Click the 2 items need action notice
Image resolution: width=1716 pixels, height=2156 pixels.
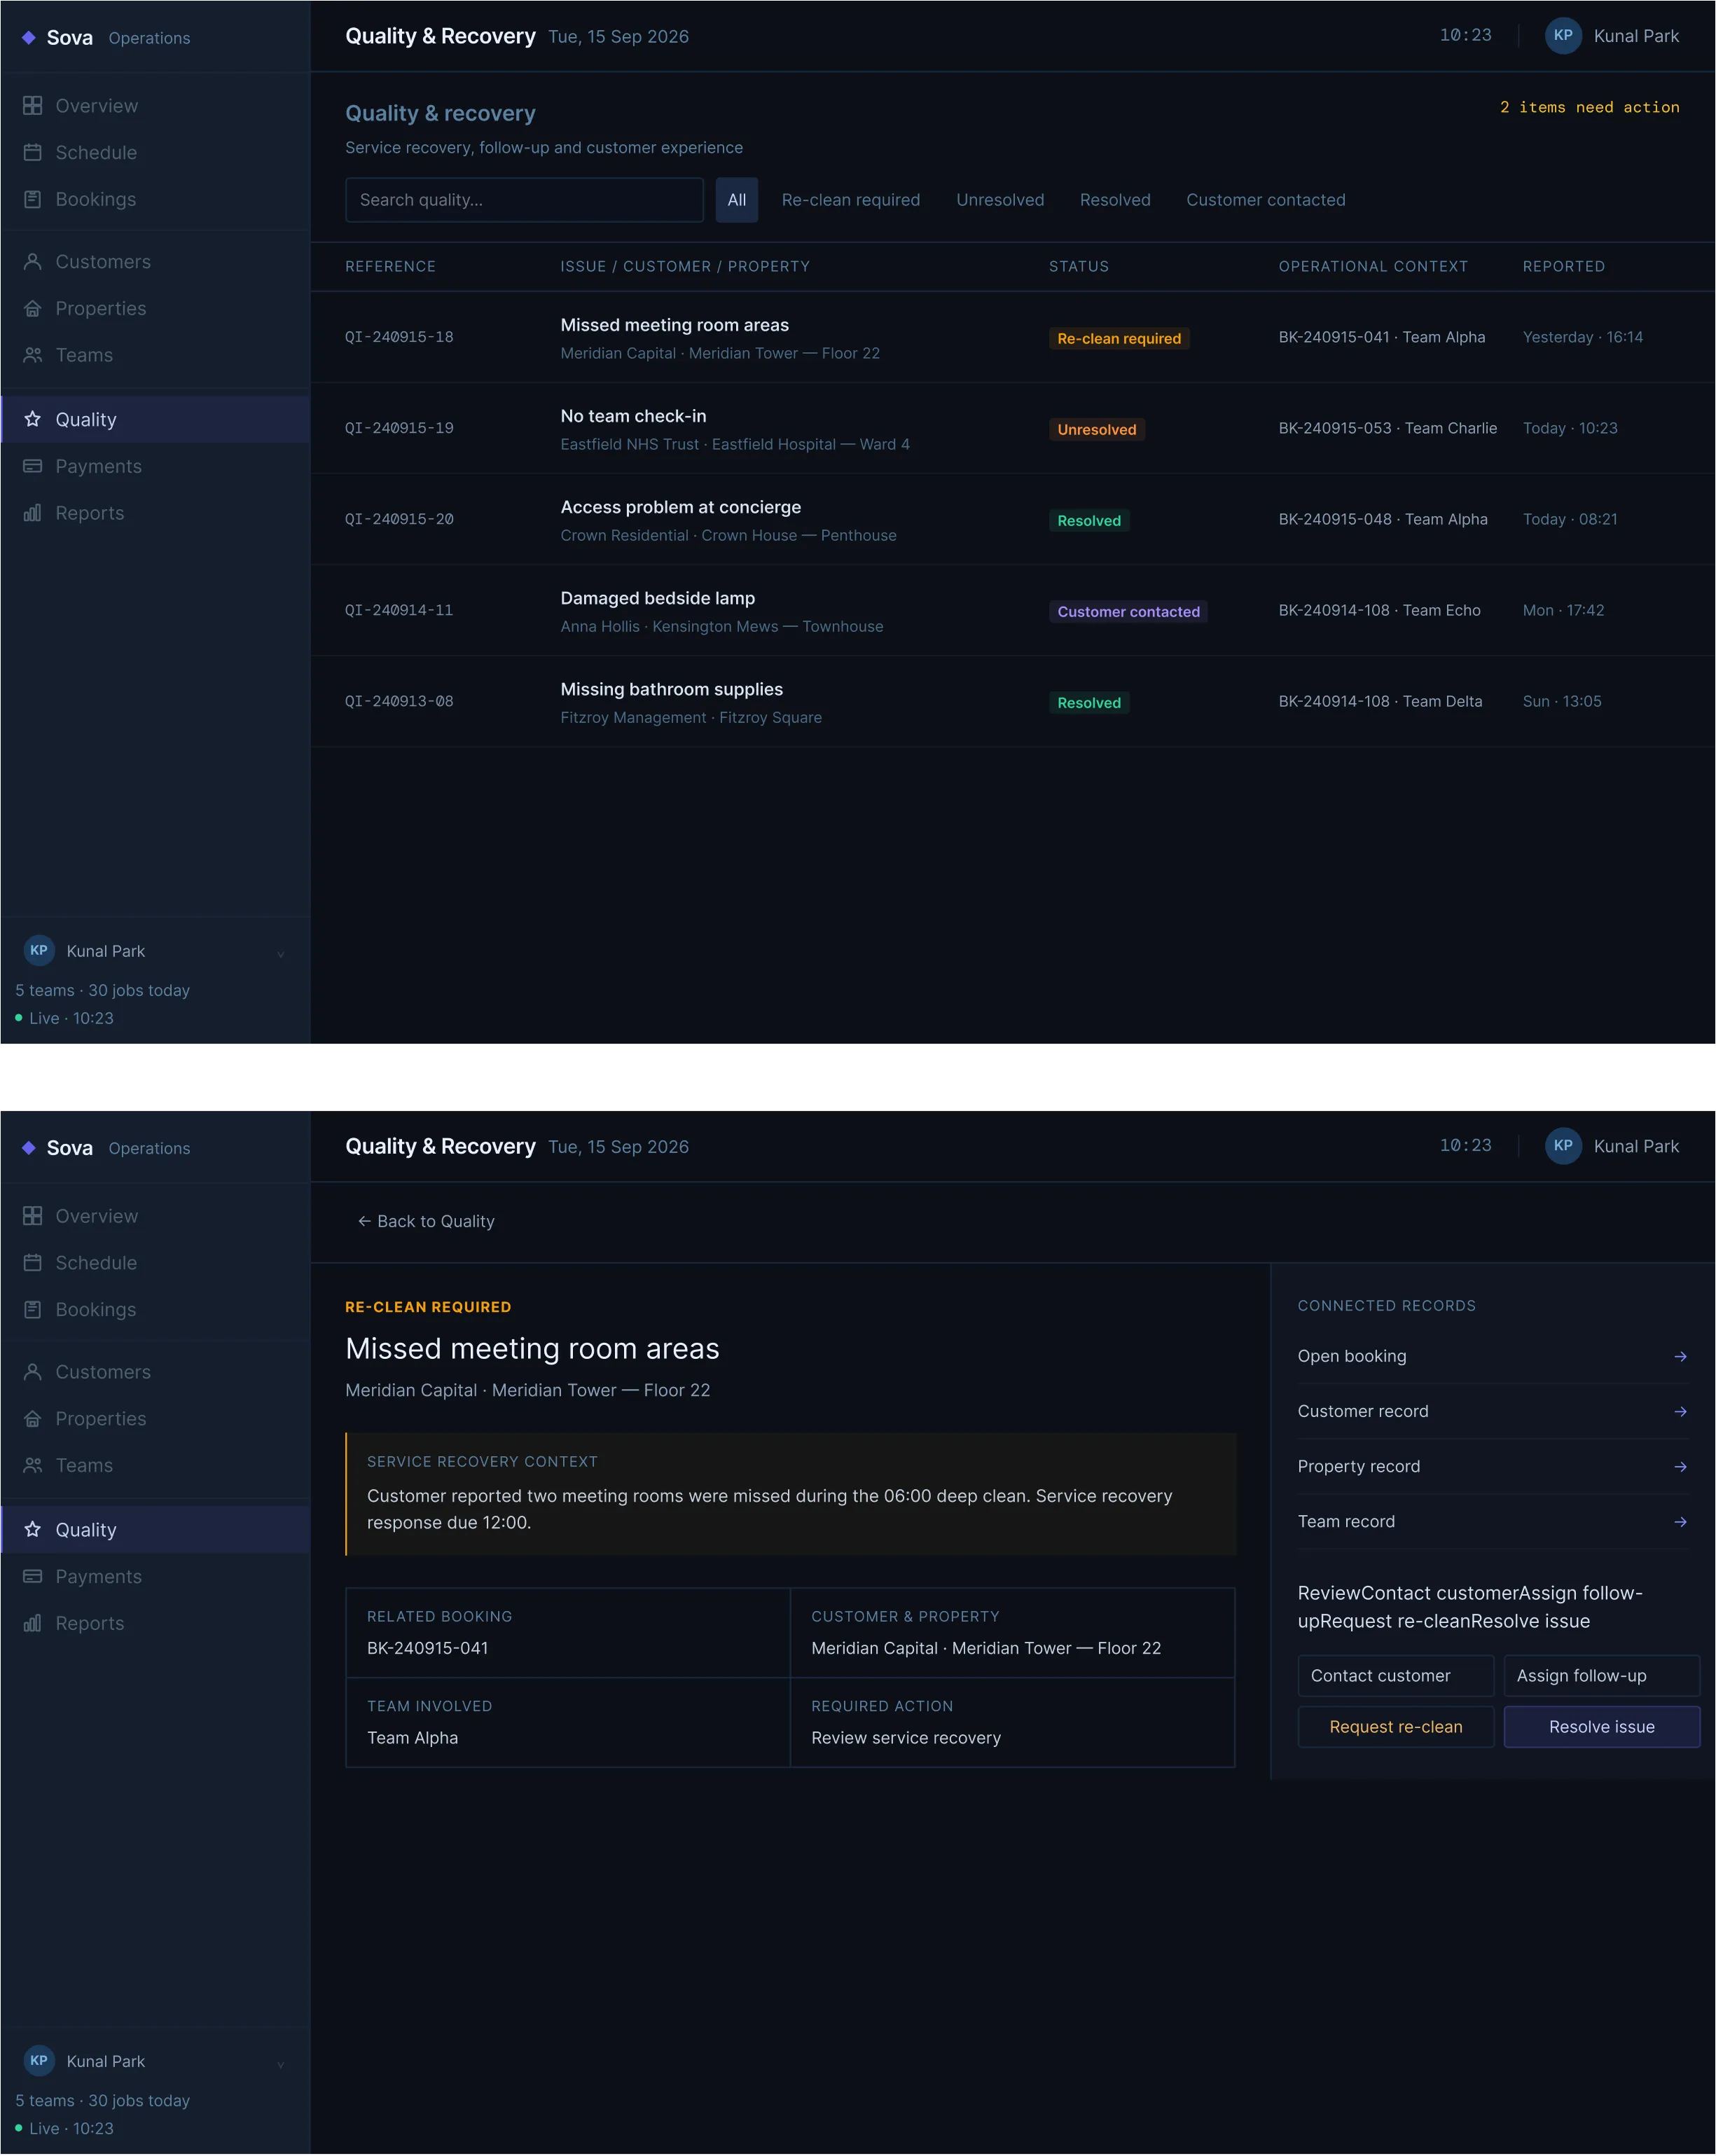pos(1589,108)
